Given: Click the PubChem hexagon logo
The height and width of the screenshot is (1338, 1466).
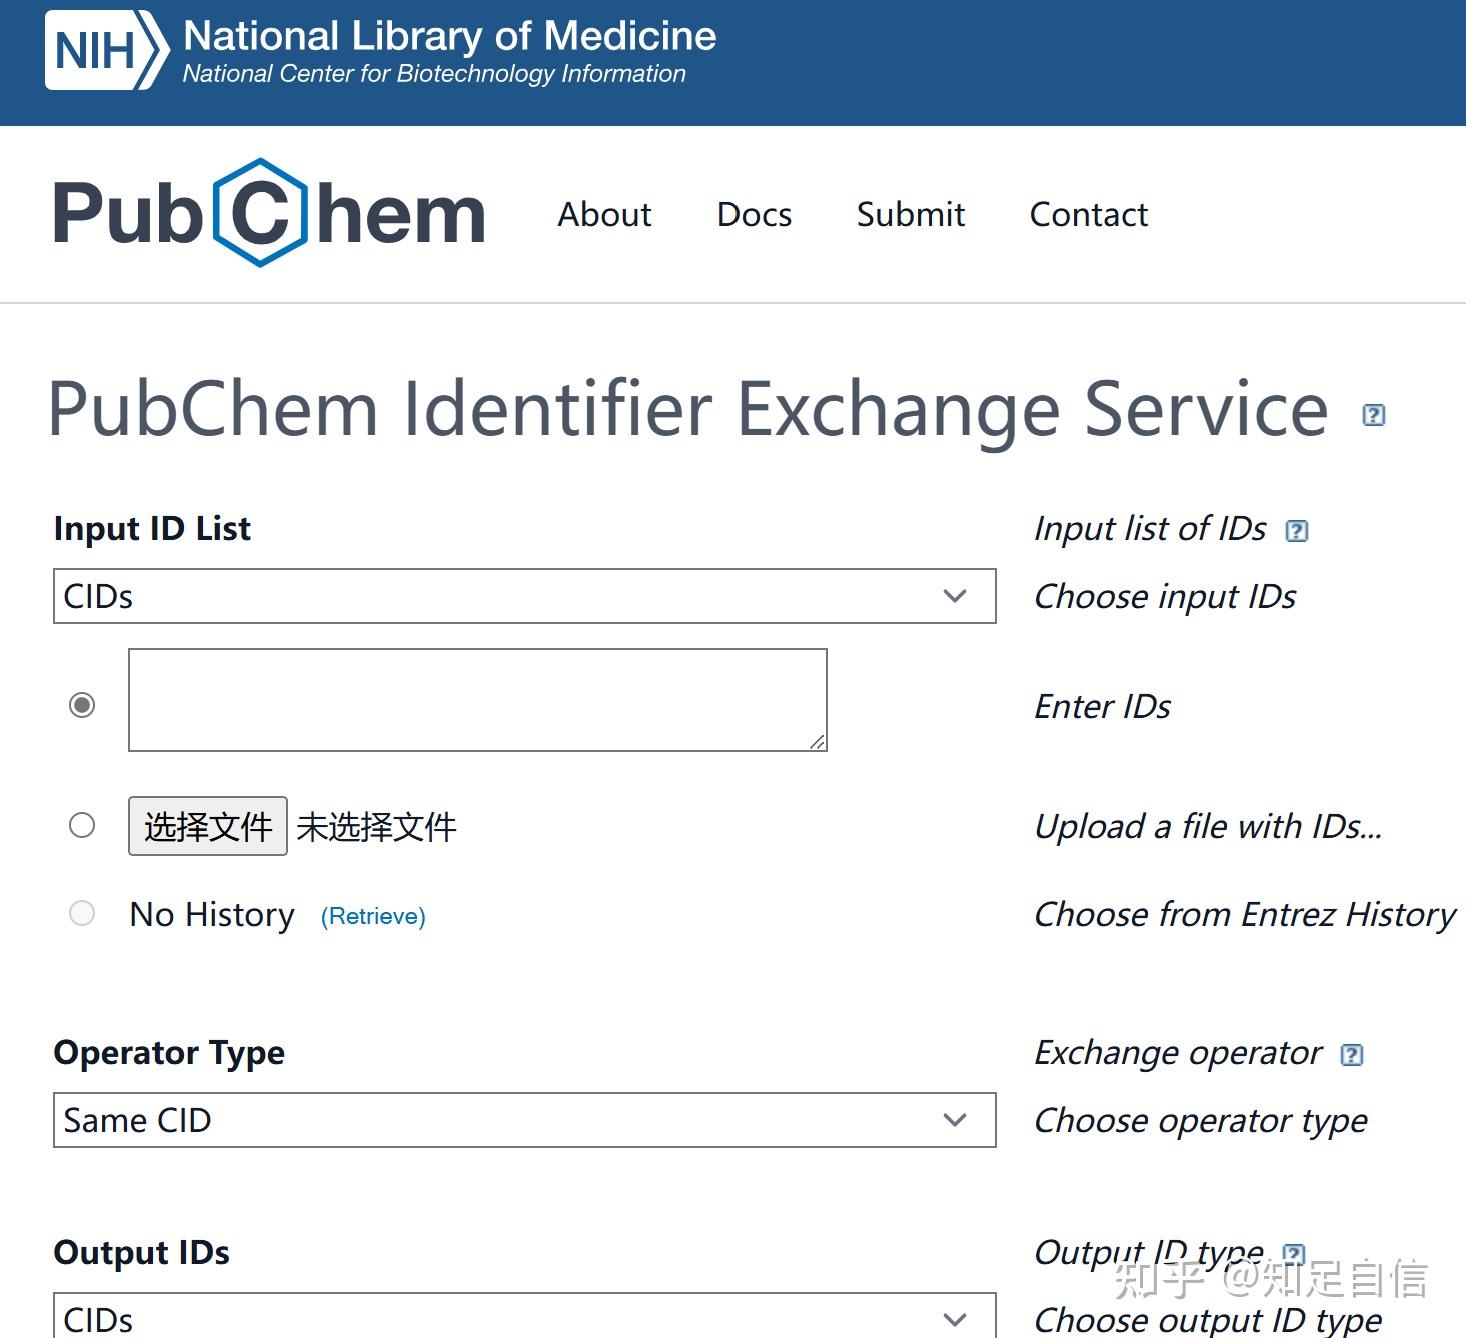Looking at the screenshot, I should coord(260,213).
